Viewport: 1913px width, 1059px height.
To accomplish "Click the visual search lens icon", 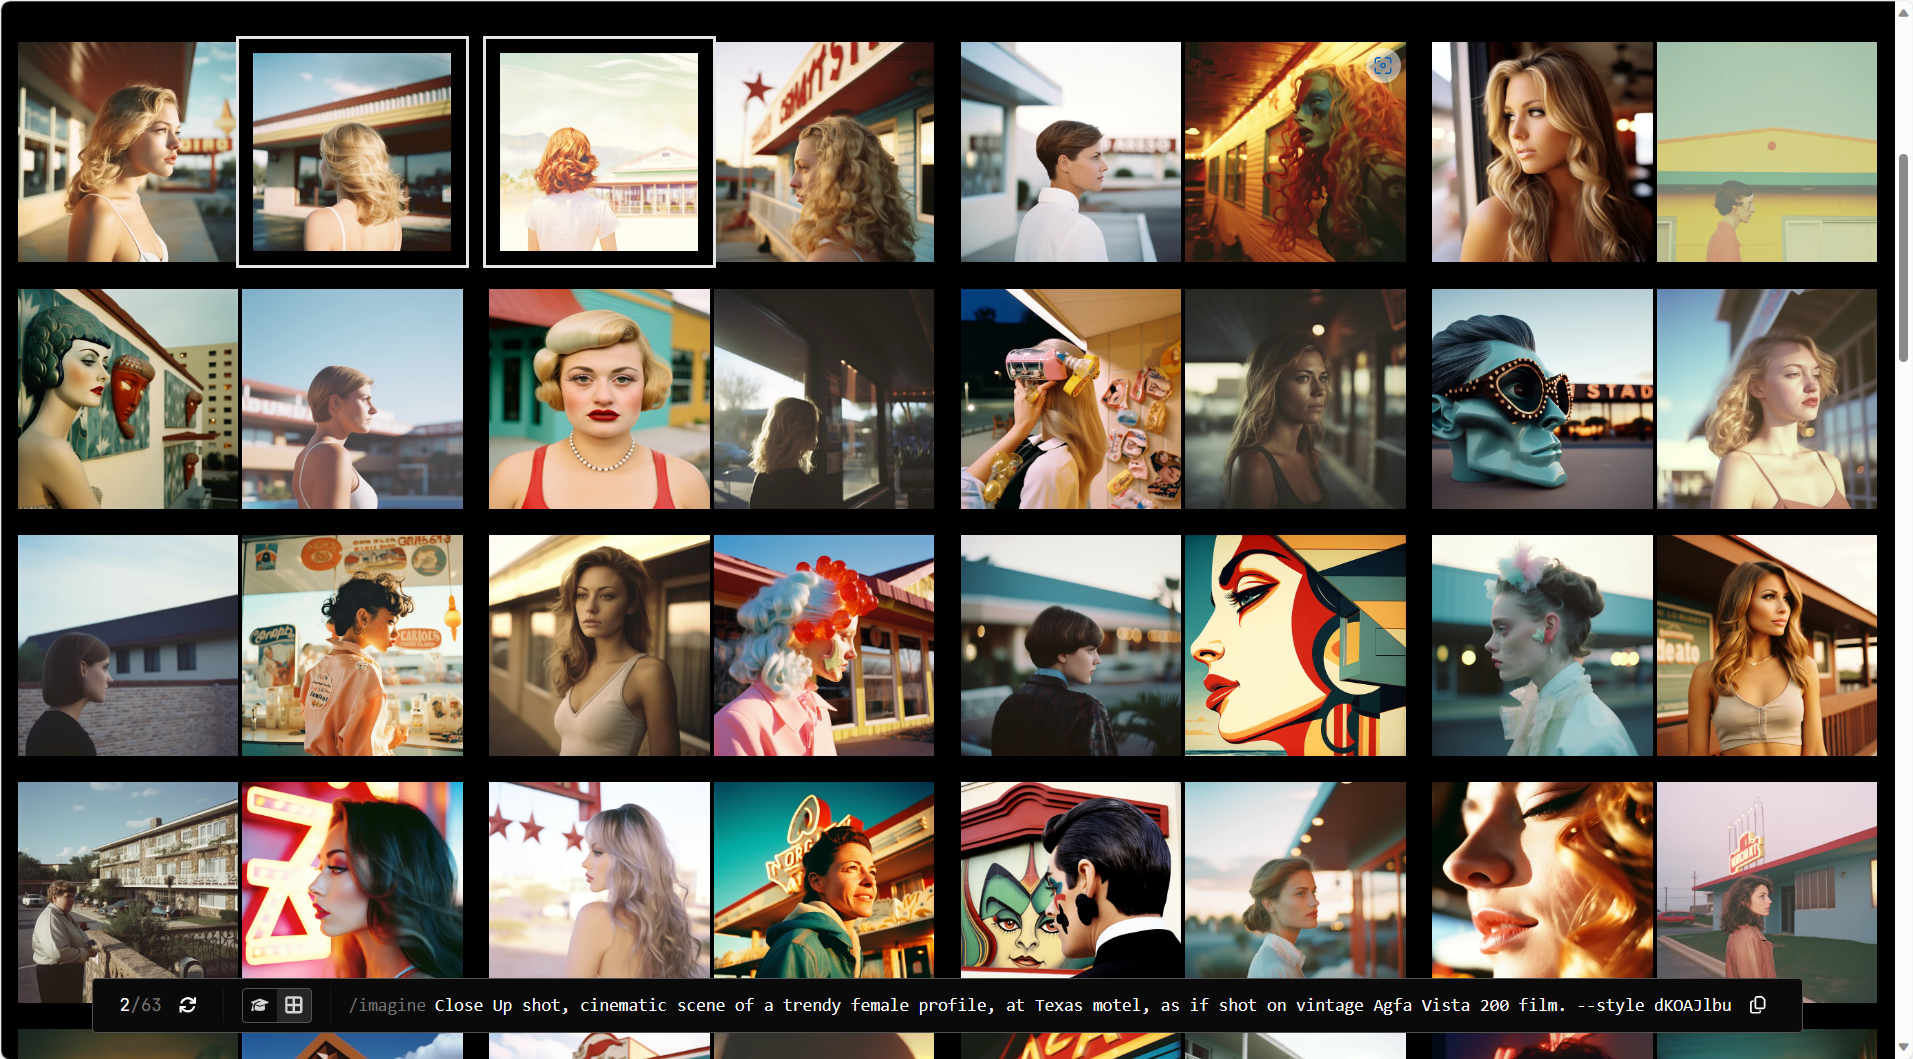I will pyautogui.click(x=1383, y=66).
